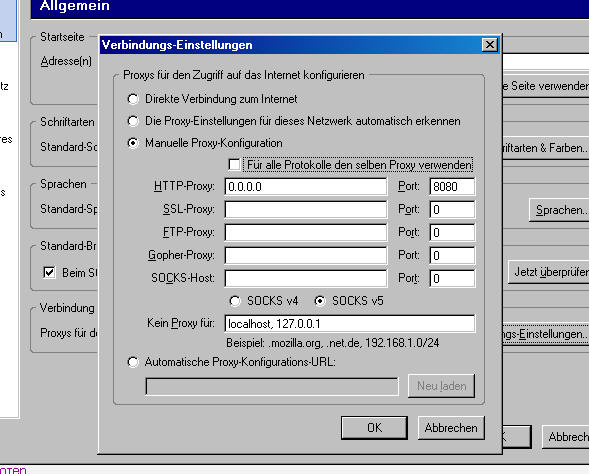Focus the FTP-Proxy address field
Viewport: 589px width, 474px height.
(305, 232)
